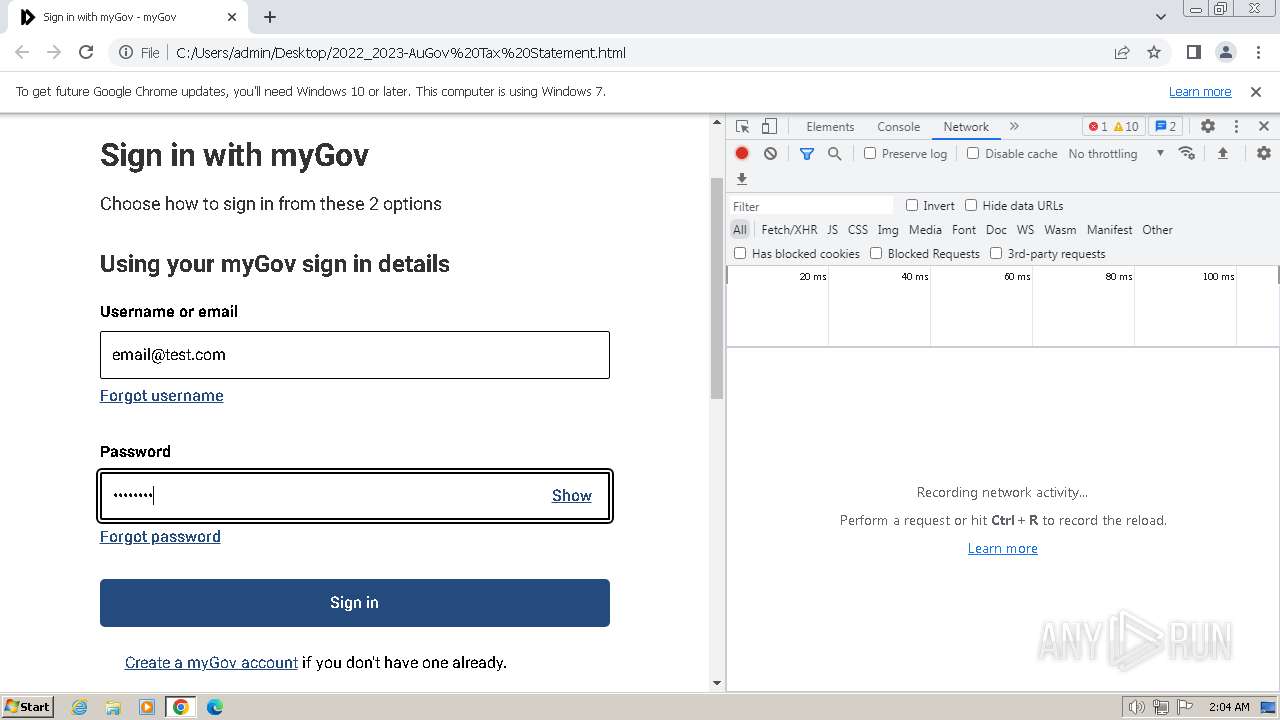Viewport: 1280px width, 720px height.
Task: Open the Windows Start menu
Action: tap(27, 706)
